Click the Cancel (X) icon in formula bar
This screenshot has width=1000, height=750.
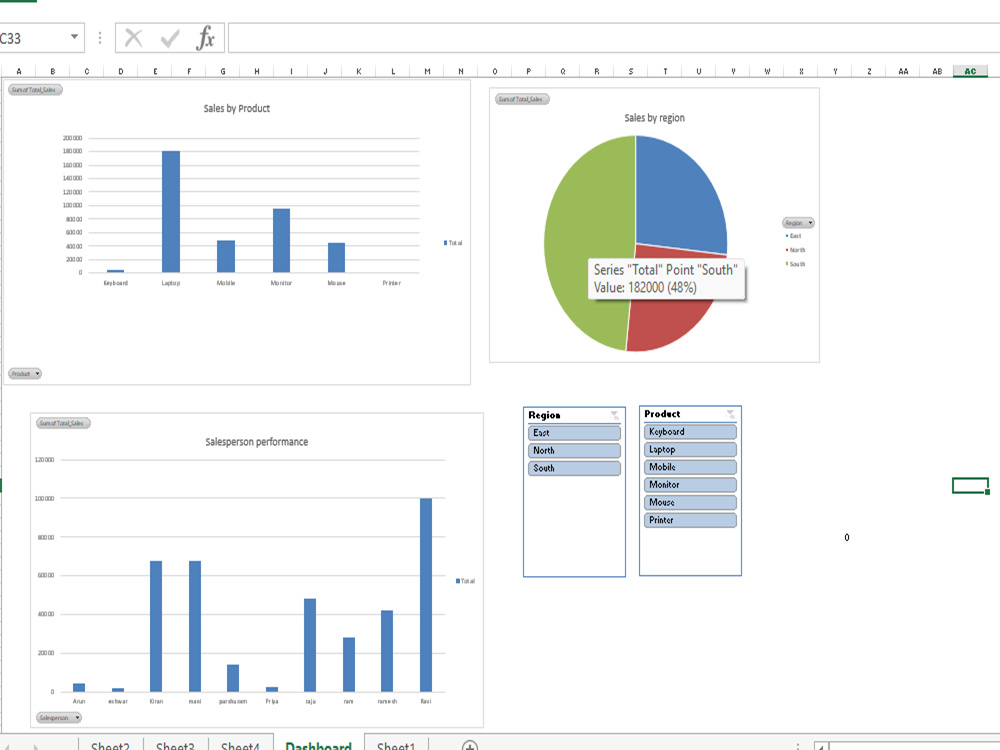click(x=133, y=38)
